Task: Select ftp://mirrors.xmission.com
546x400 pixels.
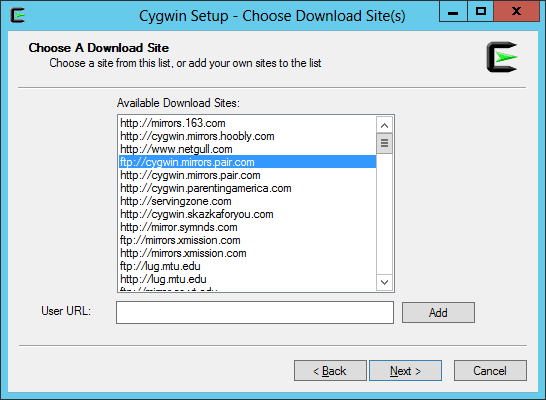Action: pos(247,240)
